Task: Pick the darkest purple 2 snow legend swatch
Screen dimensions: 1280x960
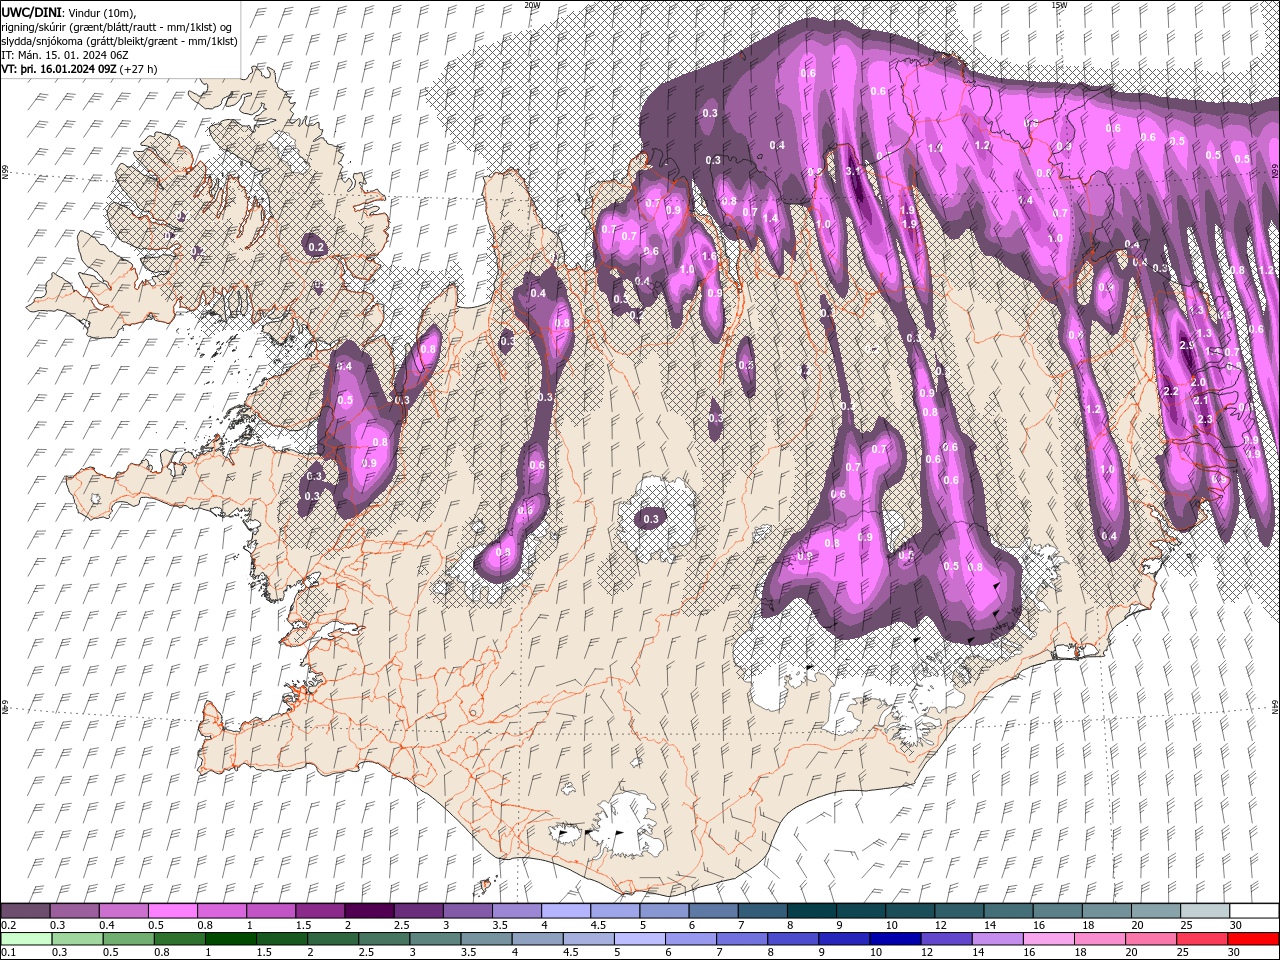Action: pyautogui.click(x=369, y=911)
